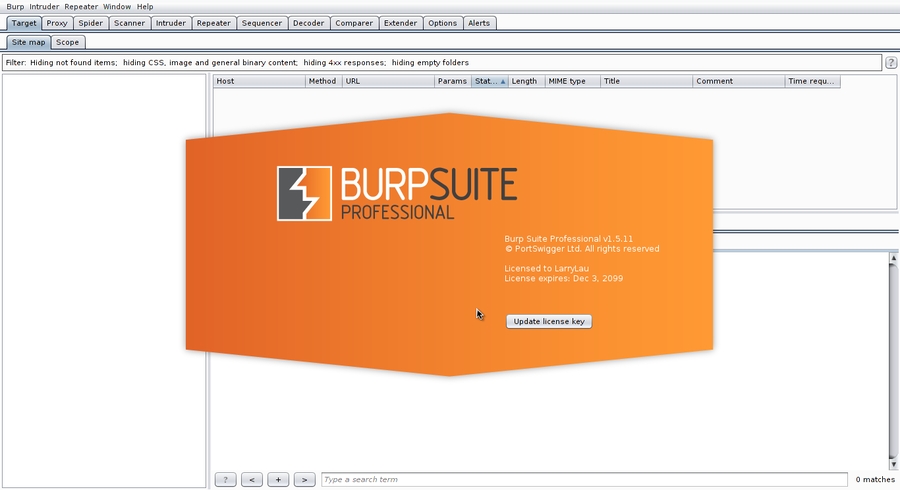Sort by the Time requested column

(812, 81)
